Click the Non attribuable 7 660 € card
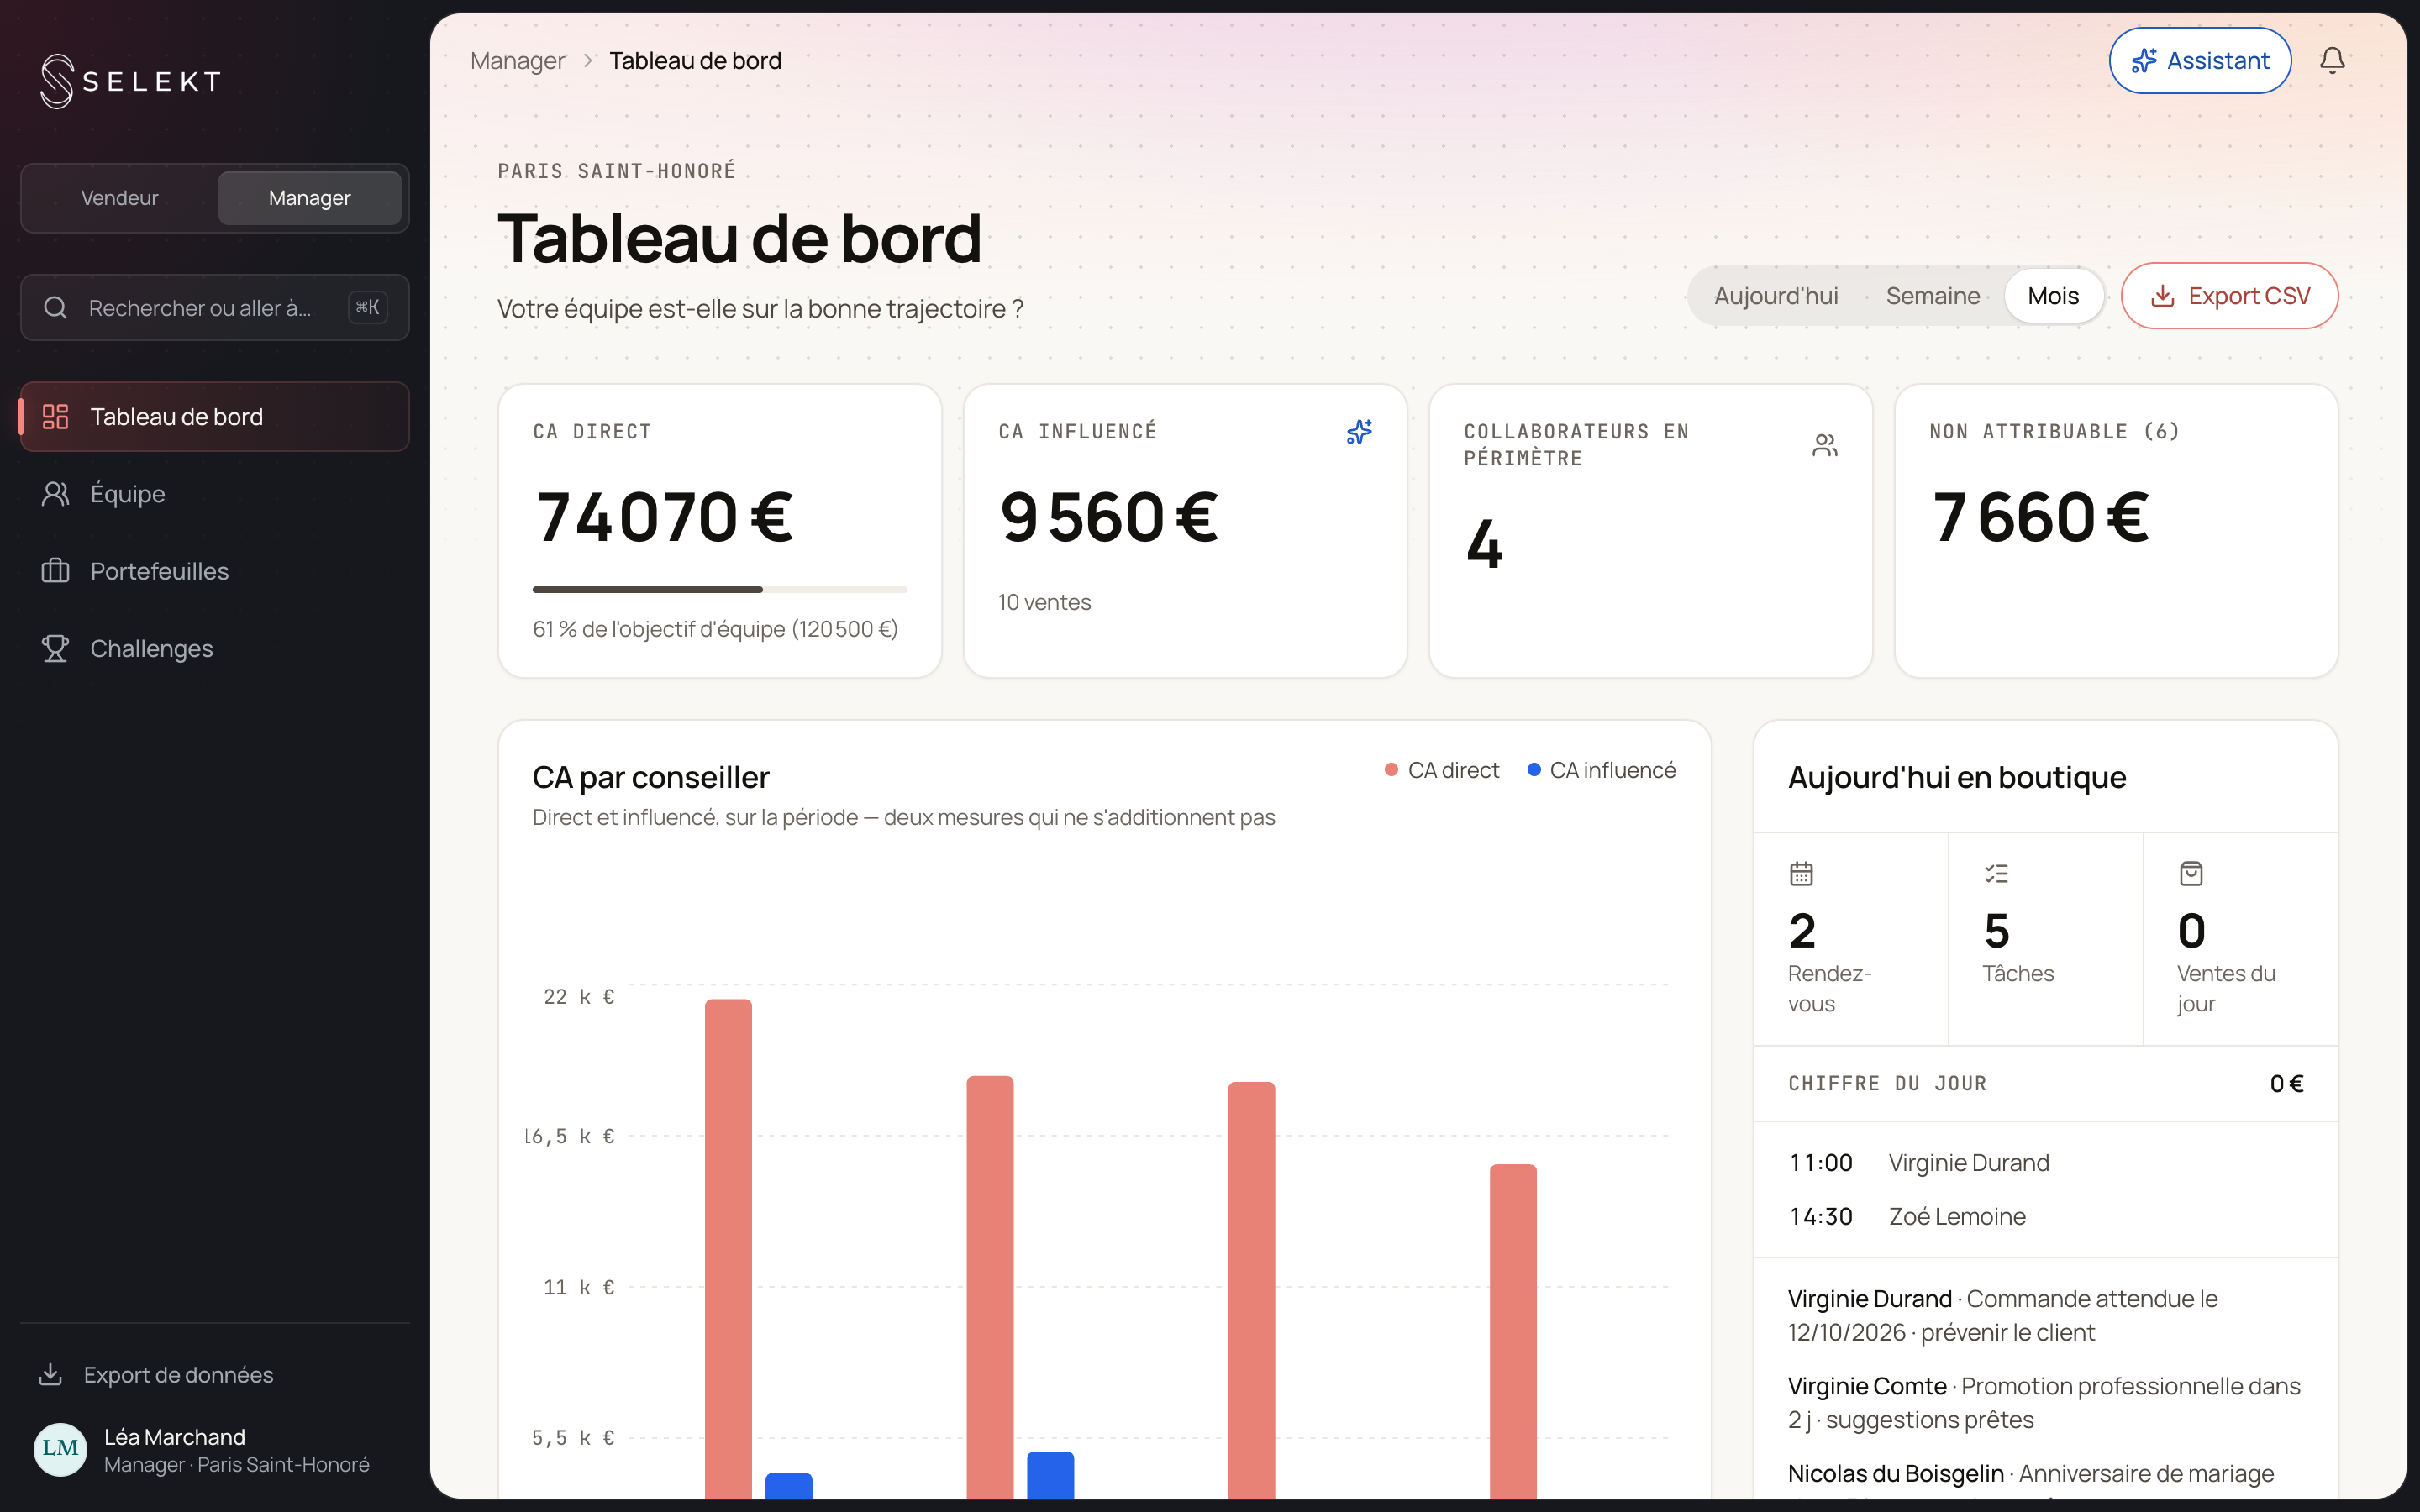Screen dimensions: 2420x1512 pos(2116,531)
